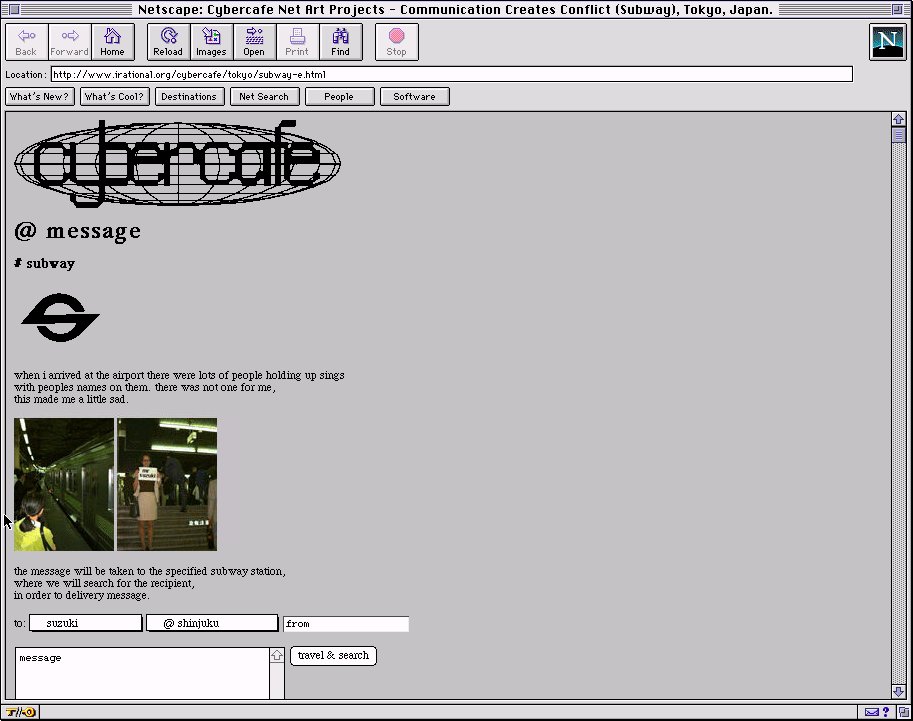Open photo of woman holding sign

(167, 484)
